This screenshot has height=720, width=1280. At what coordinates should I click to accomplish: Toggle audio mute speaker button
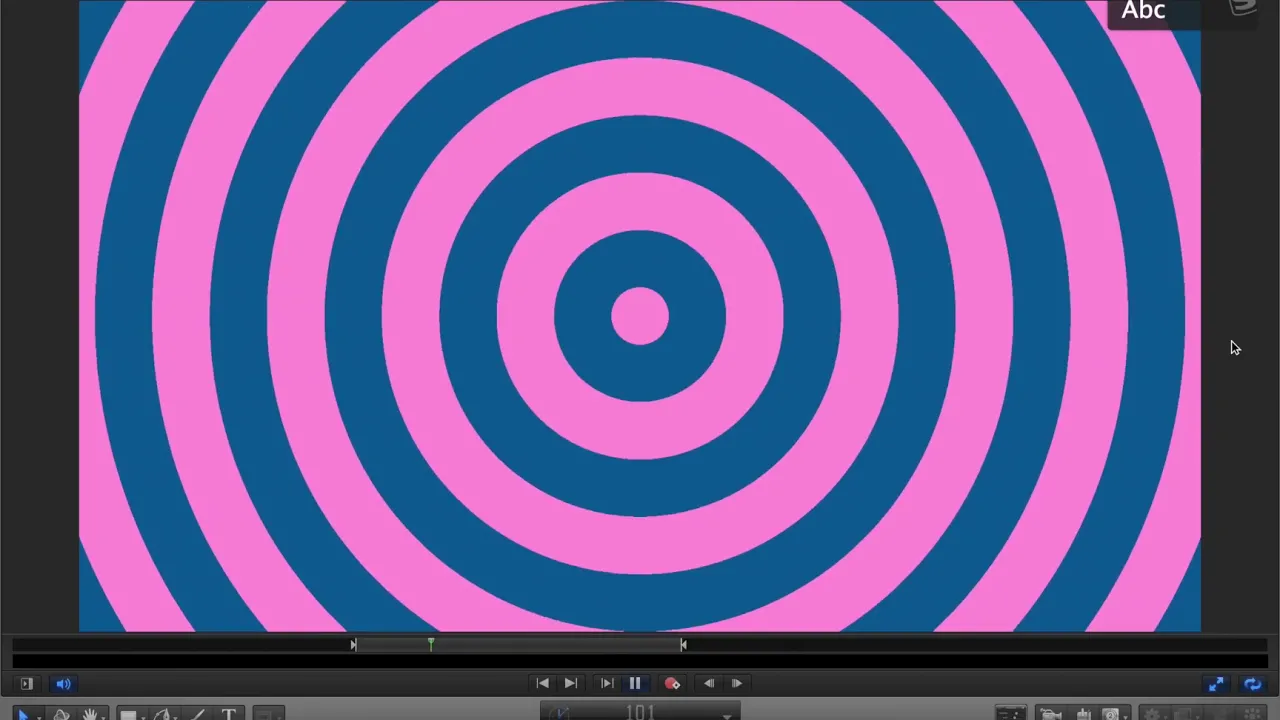(x=63, y=684)
